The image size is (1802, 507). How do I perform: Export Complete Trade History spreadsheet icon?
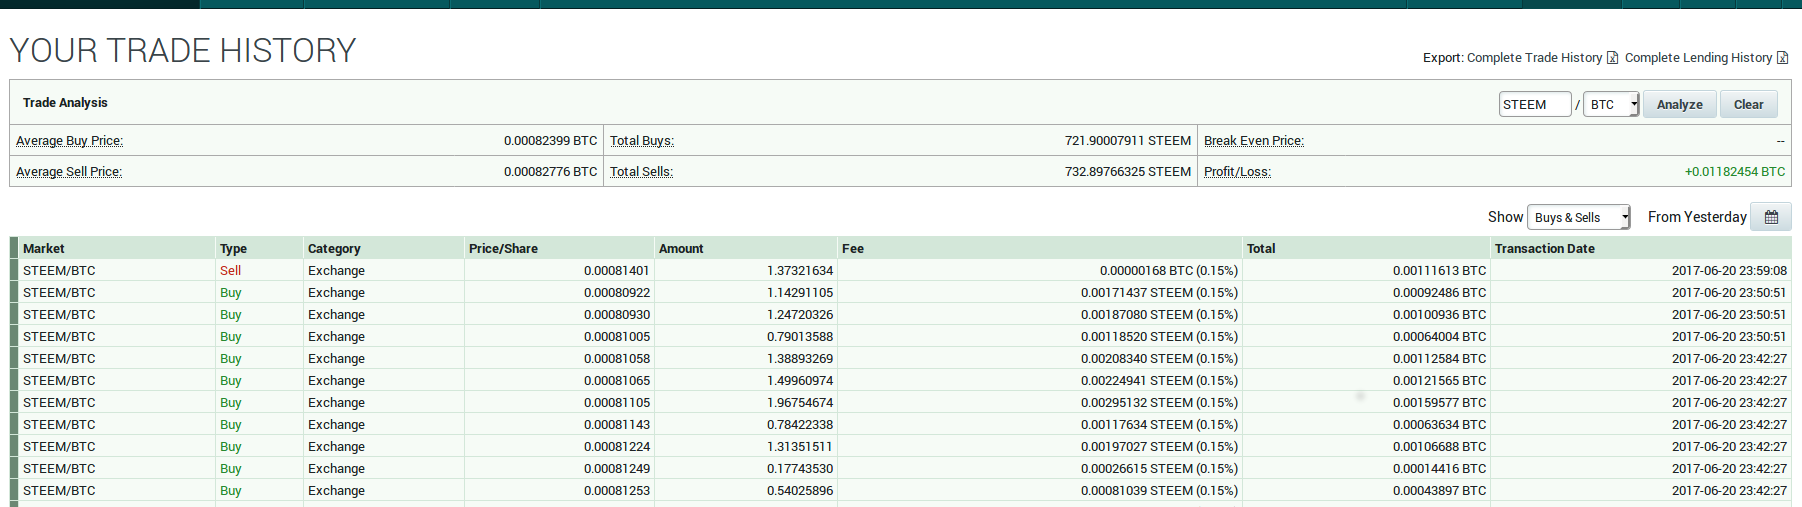click(x=1612, y=58)
